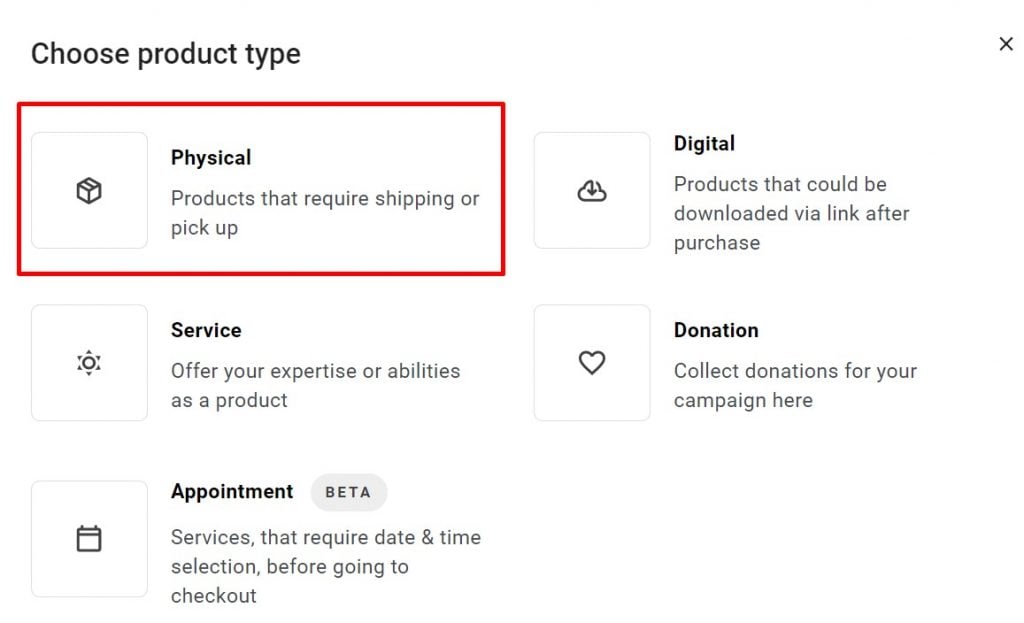Viewport: 1024px width, 623px height.
Task: Close the product type dialog
Action: (1005, 44)
